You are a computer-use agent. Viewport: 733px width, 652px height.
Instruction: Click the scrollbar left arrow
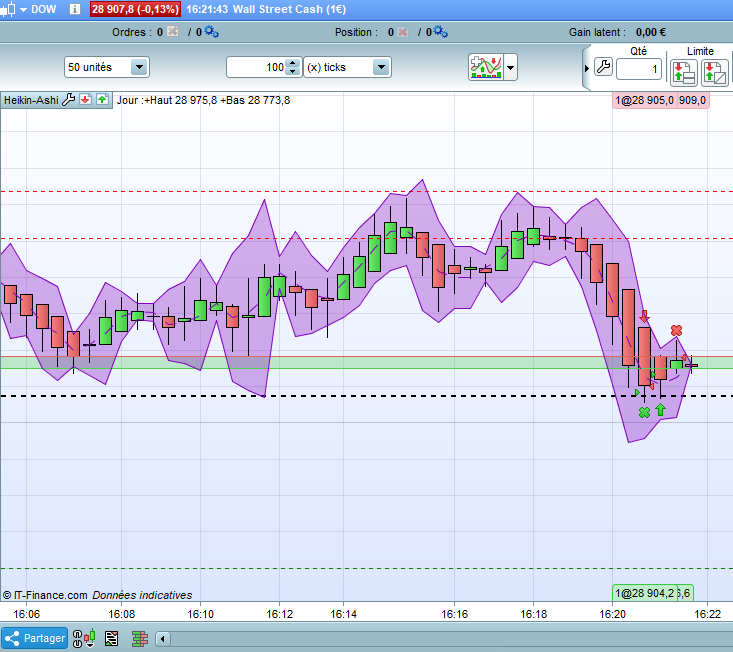[x=163, y=638]
